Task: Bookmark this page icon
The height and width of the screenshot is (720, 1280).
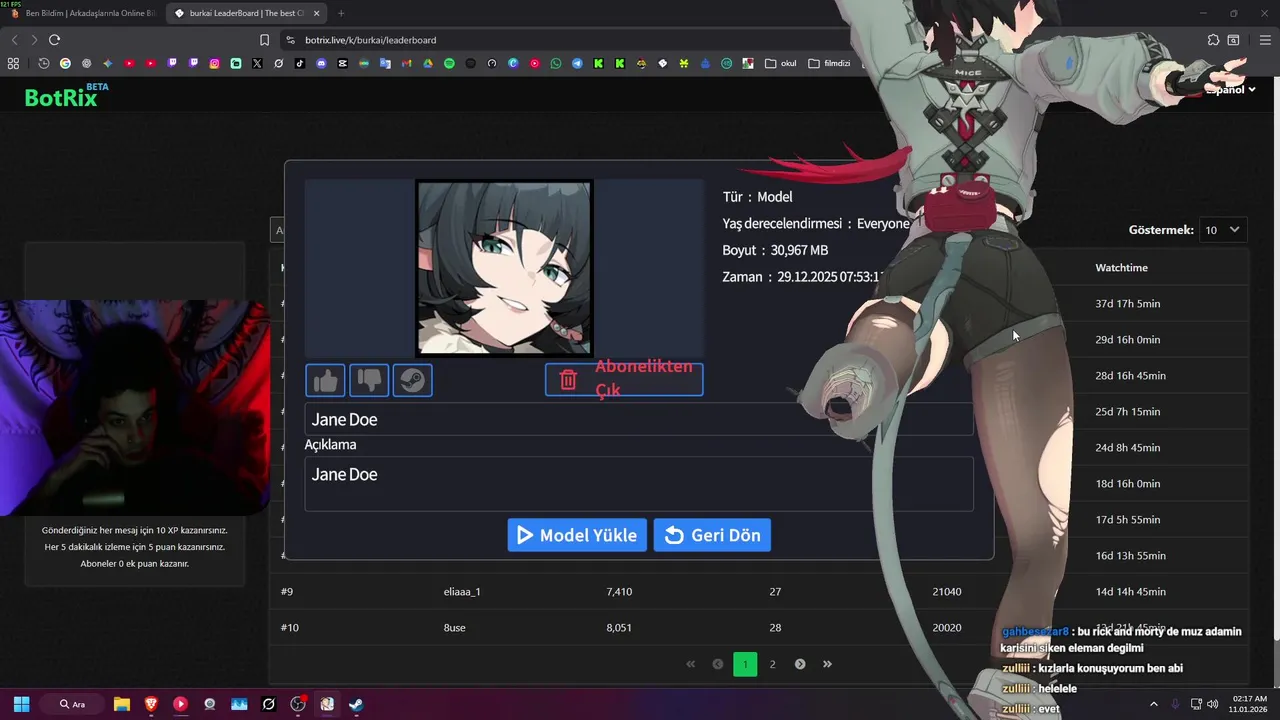Action: [x=264, y=40]
